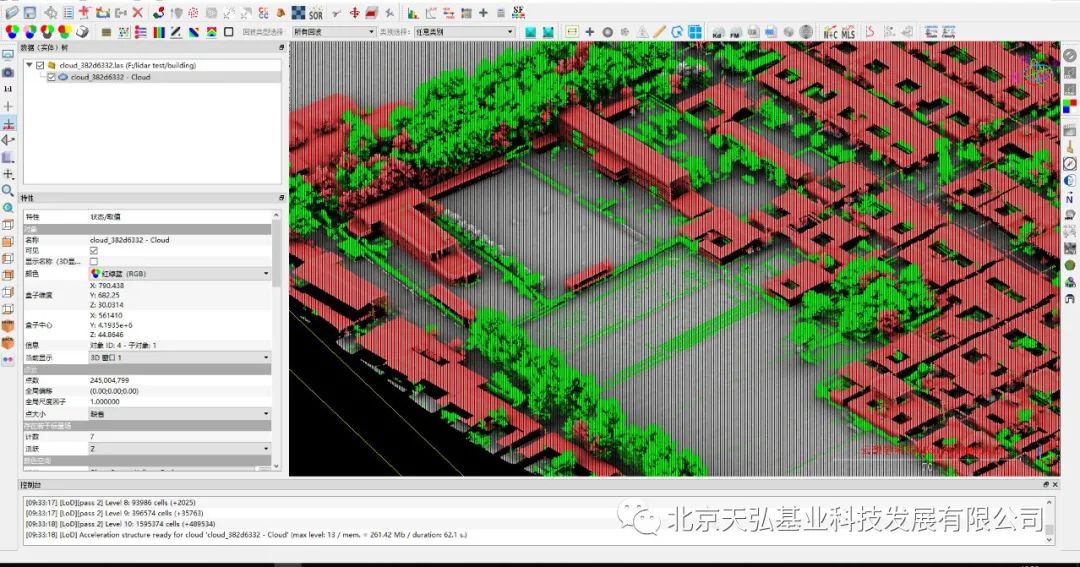Open the active scalar field Z dropdown
The image size is (1080, 567).
180,449
